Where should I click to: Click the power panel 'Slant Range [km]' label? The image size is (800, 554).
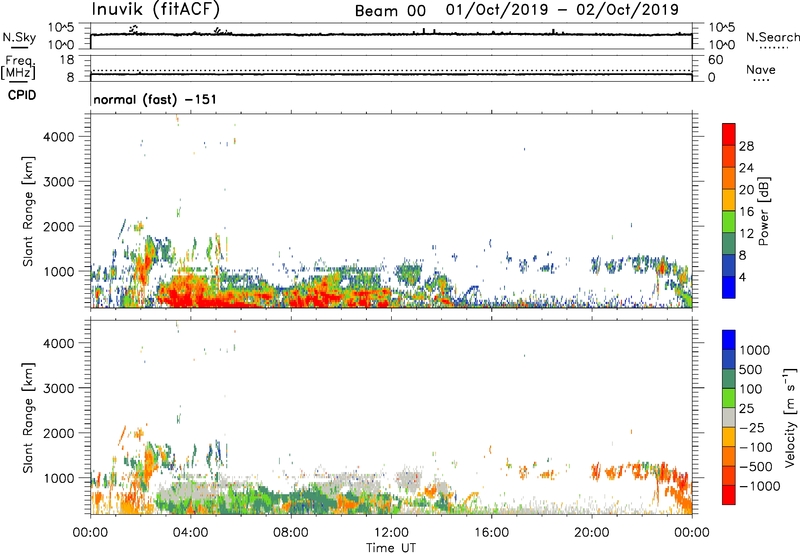(x=28, y=211)
